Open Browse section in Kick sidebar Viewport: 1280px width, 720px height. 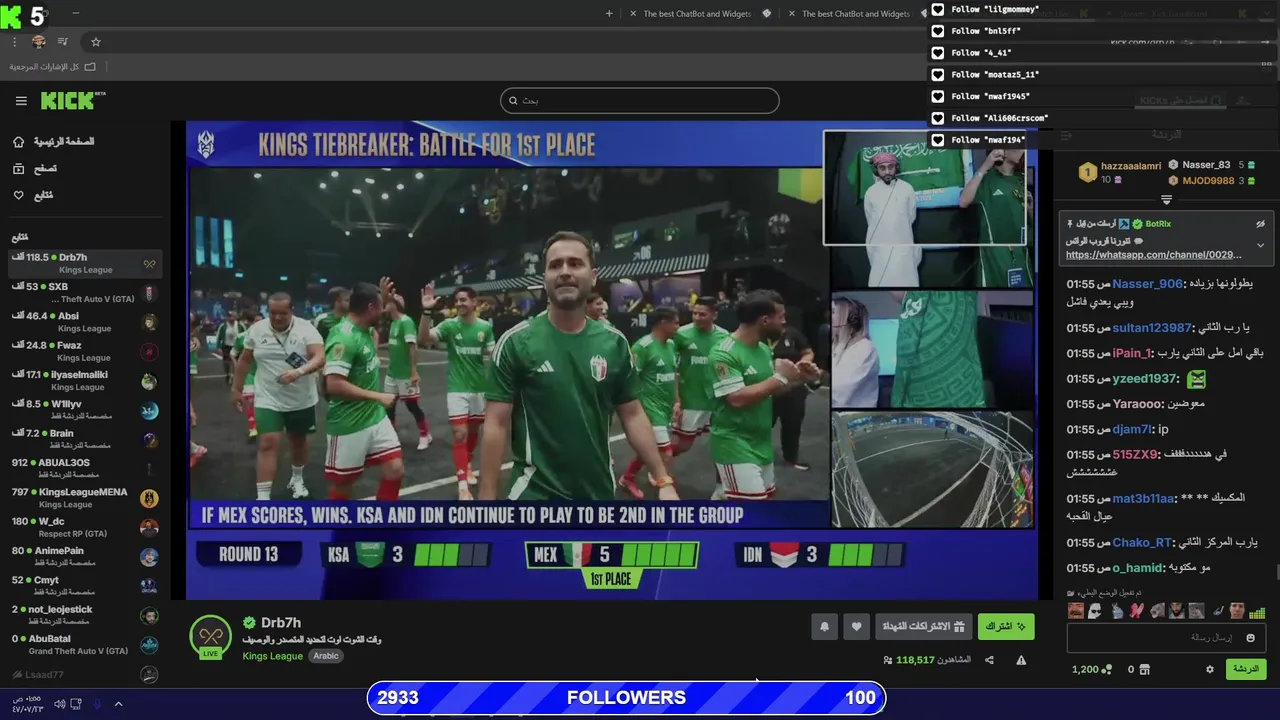35,169
